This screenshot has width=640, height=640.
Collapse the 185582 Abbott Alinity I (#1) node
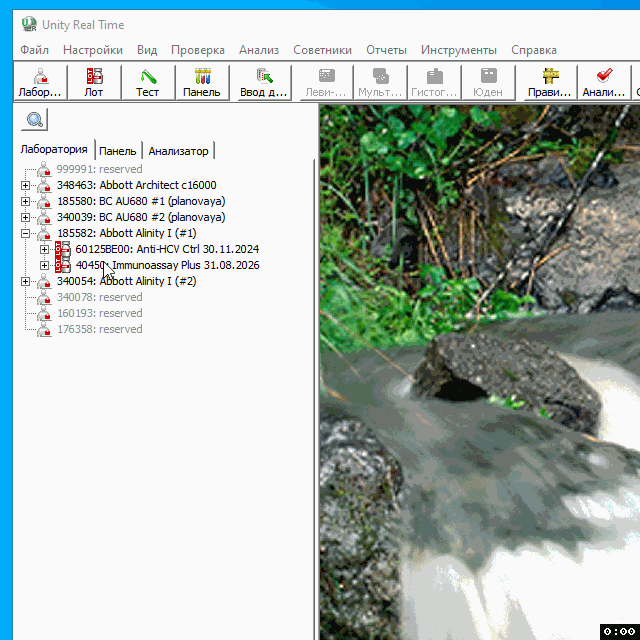tap(26, 233)
